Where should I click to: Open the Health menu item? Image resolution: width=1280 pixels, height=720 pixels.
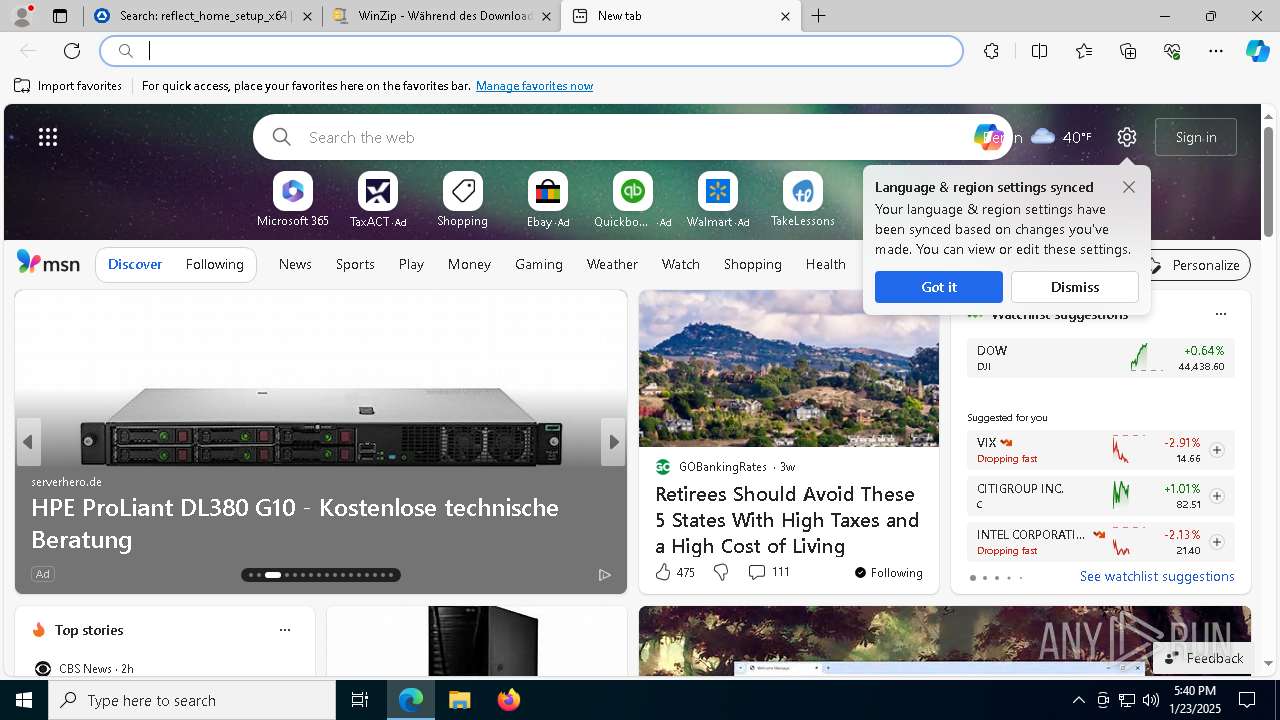(x=825, y=264)
